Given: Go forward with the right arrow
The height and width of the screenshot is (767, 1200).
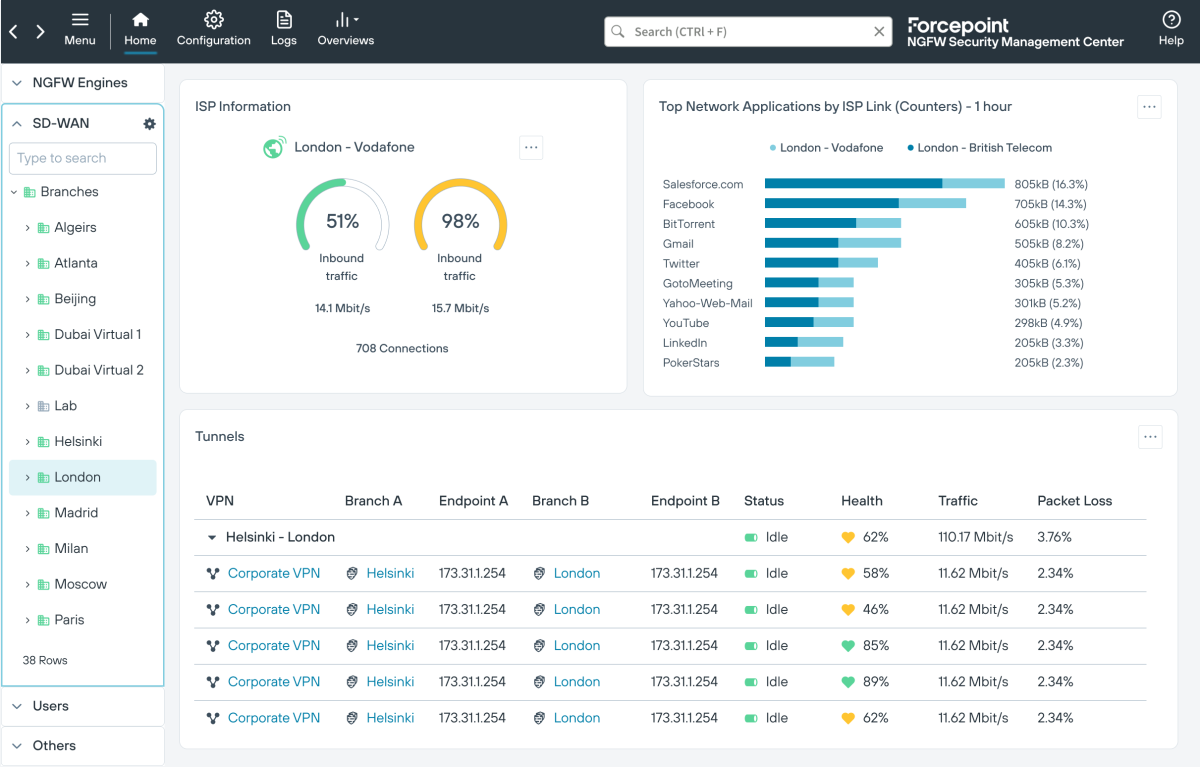Looking at the screenshot, I should (x=40, y=32).
